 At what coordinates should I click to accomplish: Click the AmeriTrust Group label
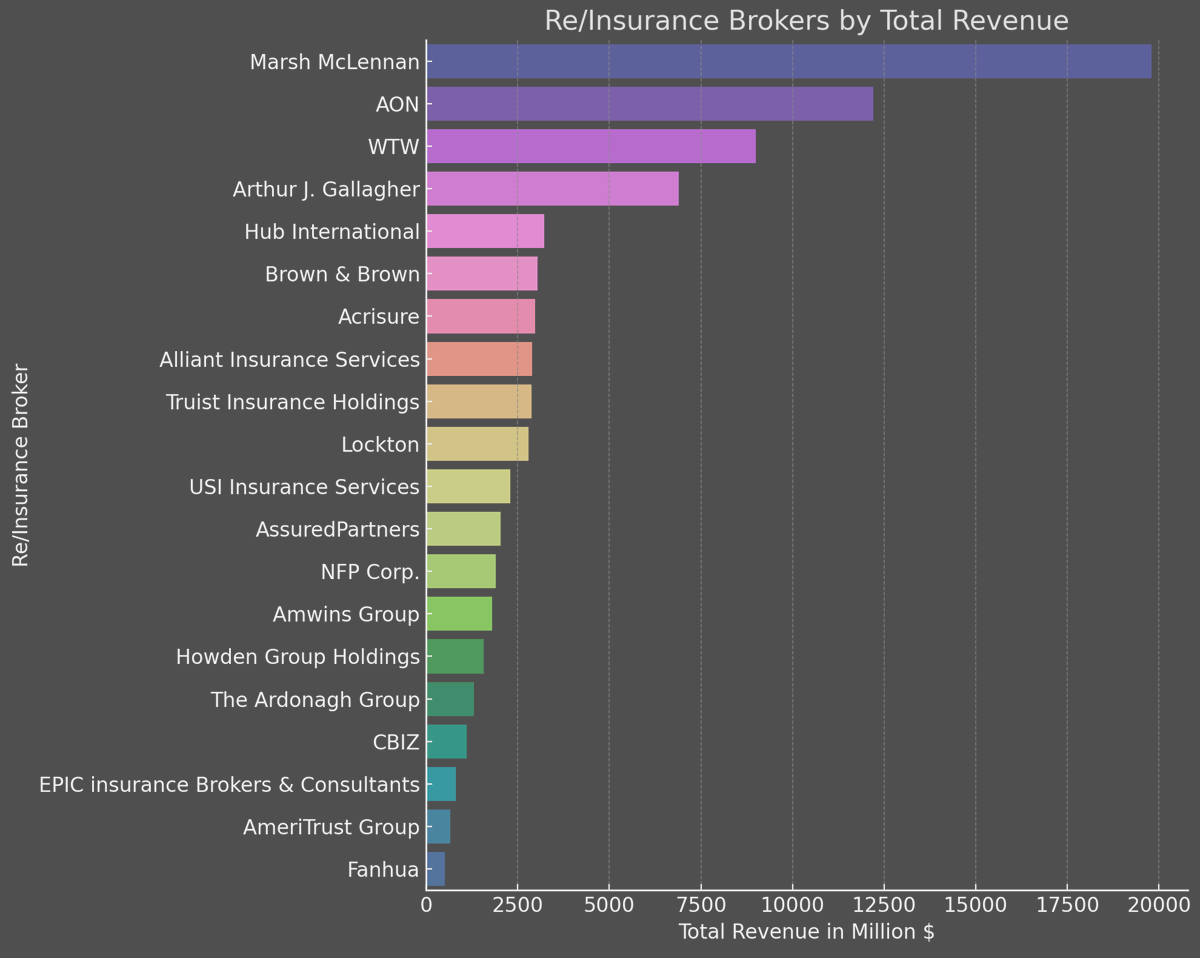point(331,827)
